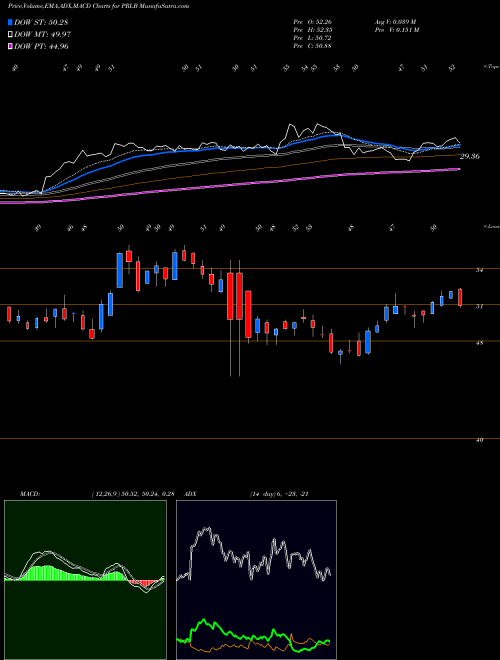Click the 40 price axis label
This screenshot has width=500, height=660.
479,440
